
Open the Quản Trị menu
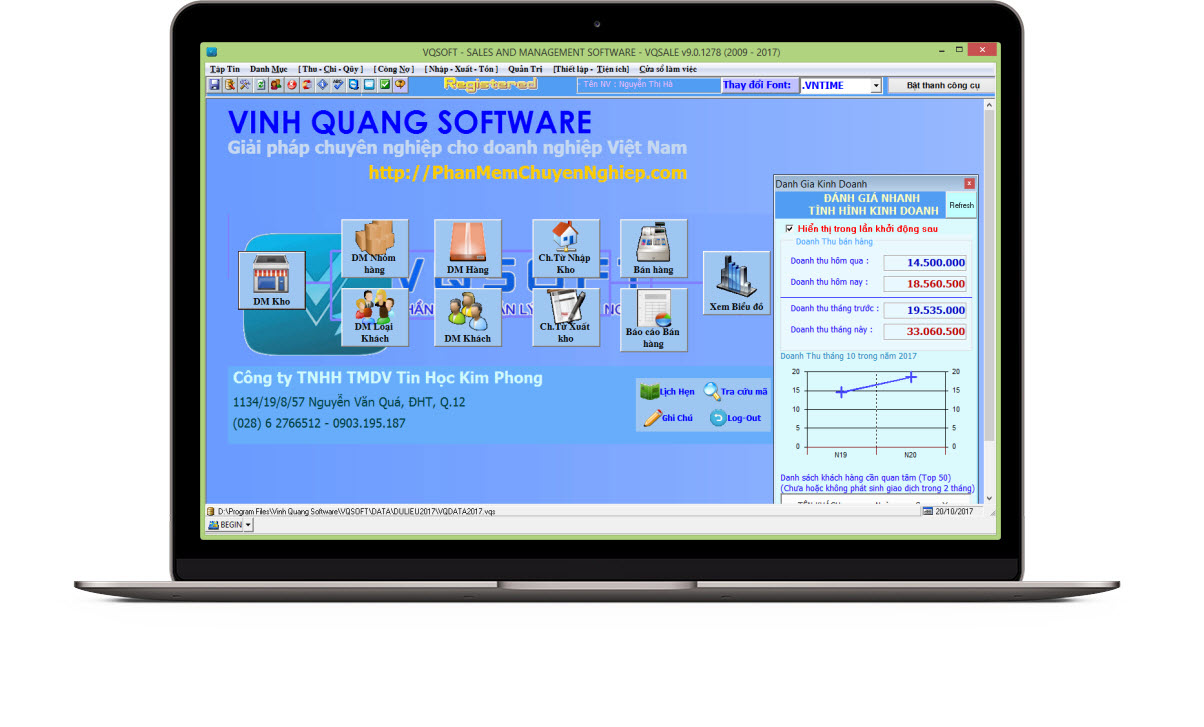525,69
